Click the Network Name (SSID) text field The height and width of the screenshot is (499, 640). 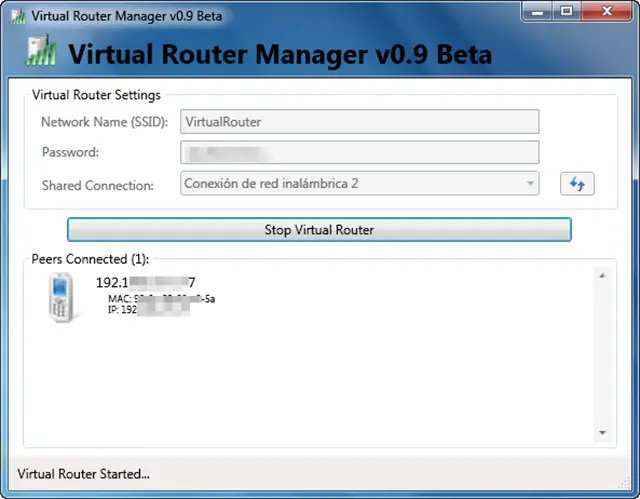[x=359, y=122]
